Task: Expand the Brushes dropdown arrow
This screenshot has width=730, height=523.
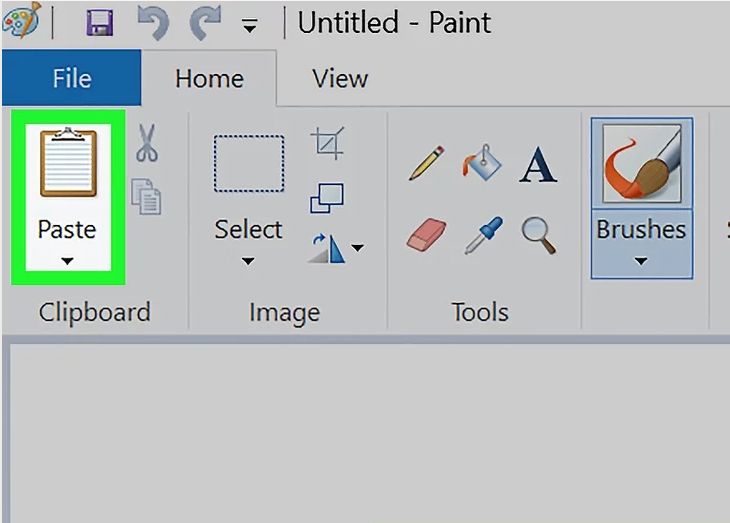Action: pos(641,261)
